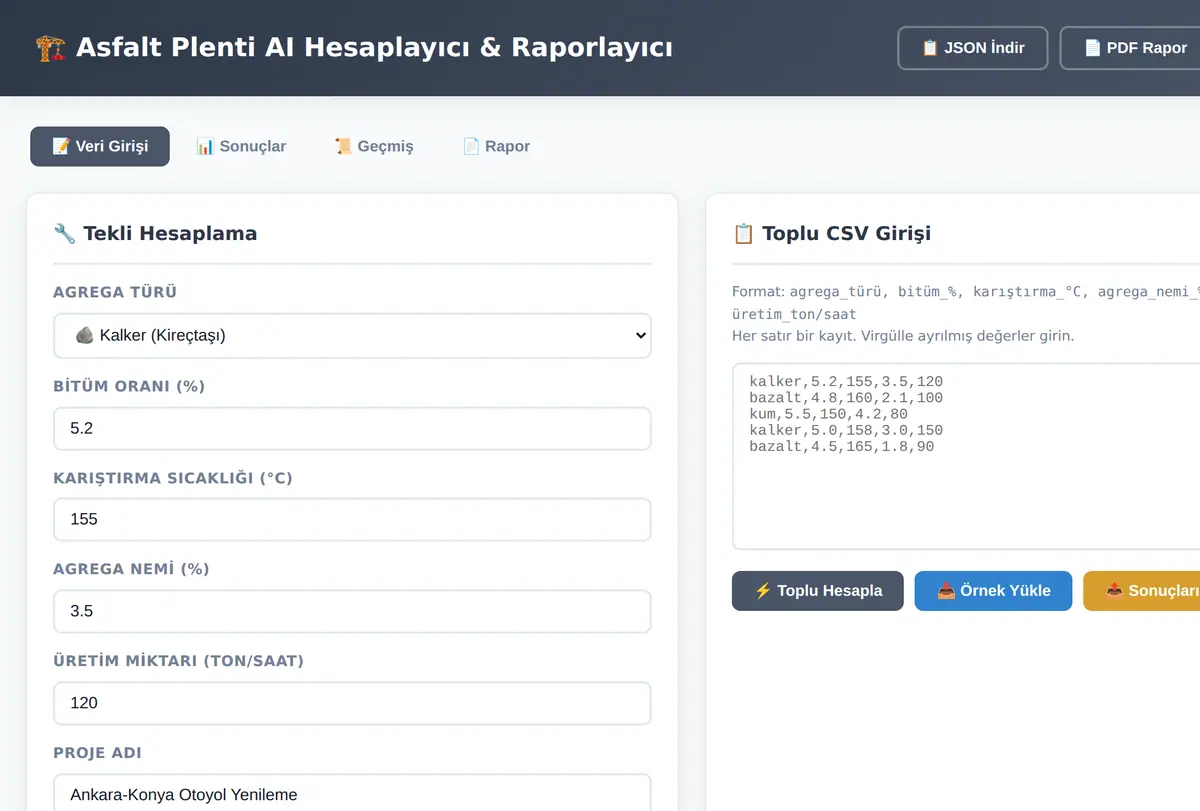Click the CSV line 'bazalt,4.8,160,2.1,100'
The image size is (1200, 811).
845,398
